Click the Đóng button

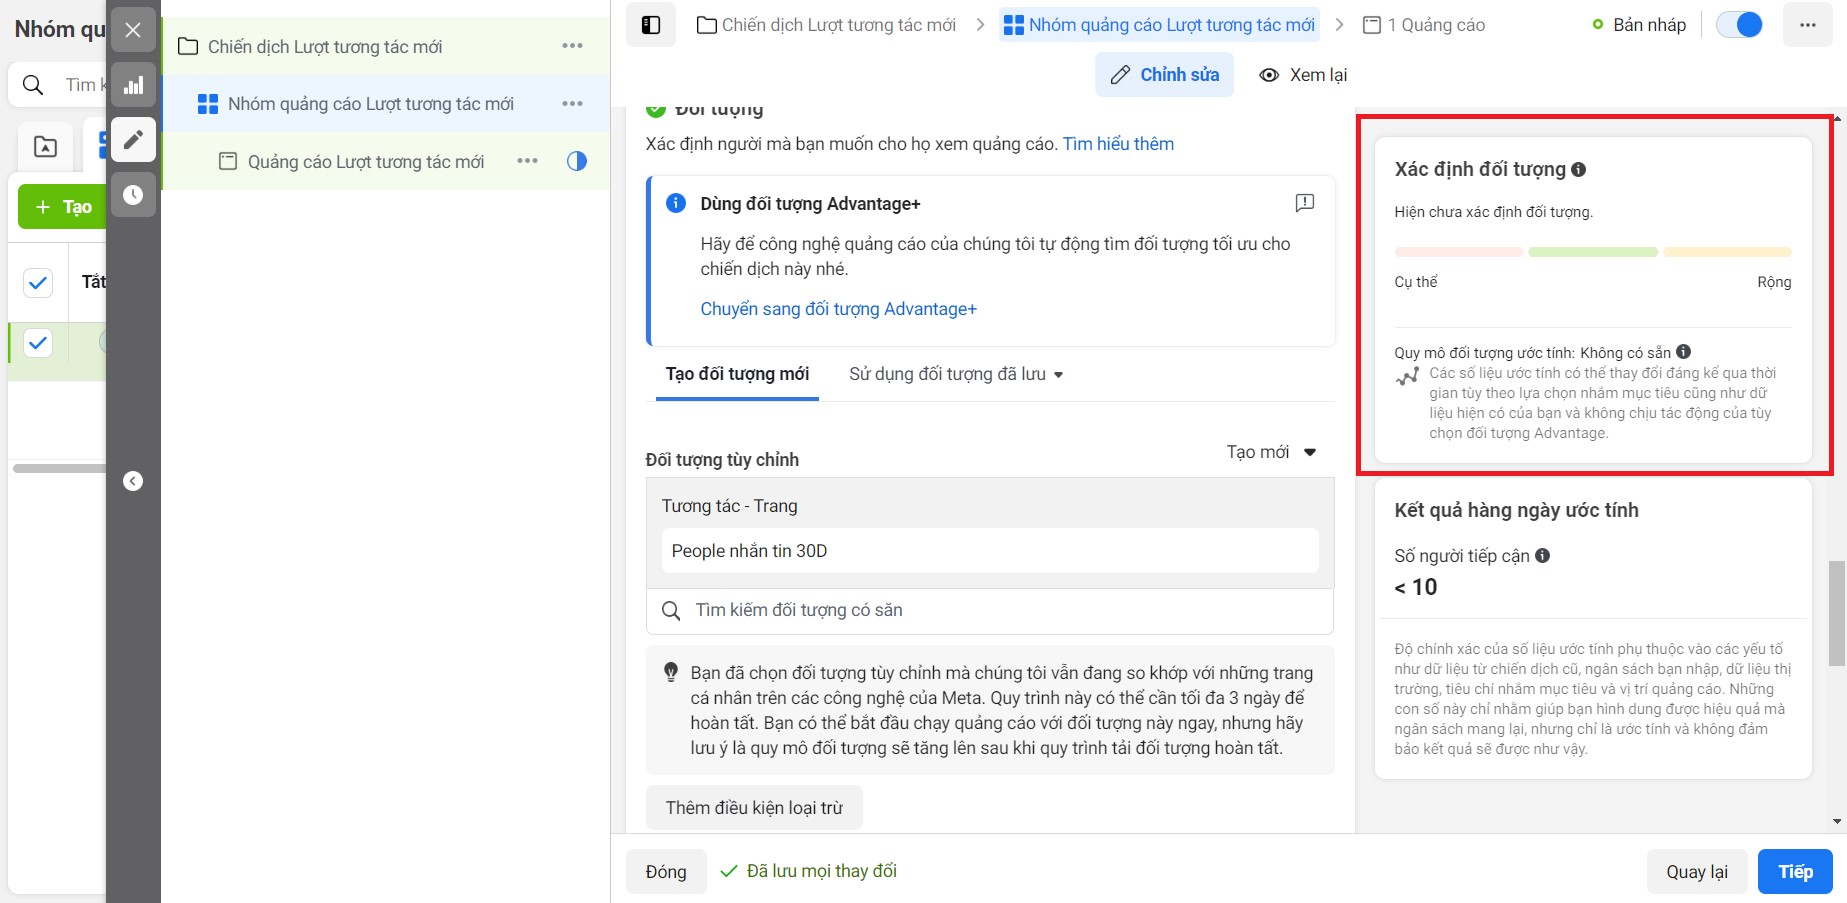[666, 872]
